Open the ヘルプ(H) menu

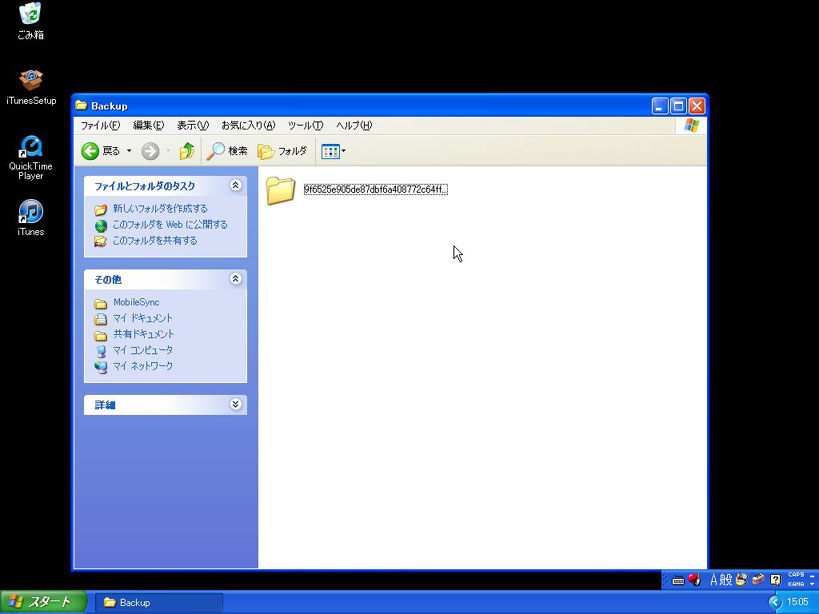354,125
